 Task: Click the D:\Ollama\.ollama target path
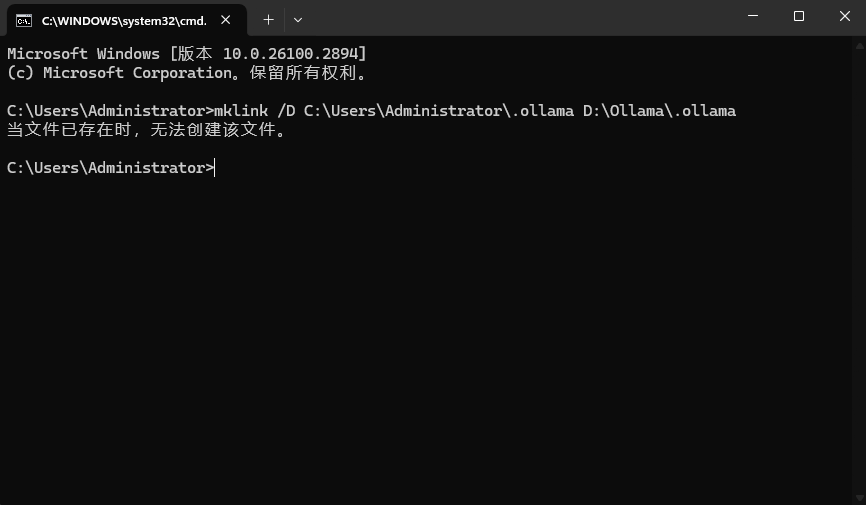click(659, 111)
